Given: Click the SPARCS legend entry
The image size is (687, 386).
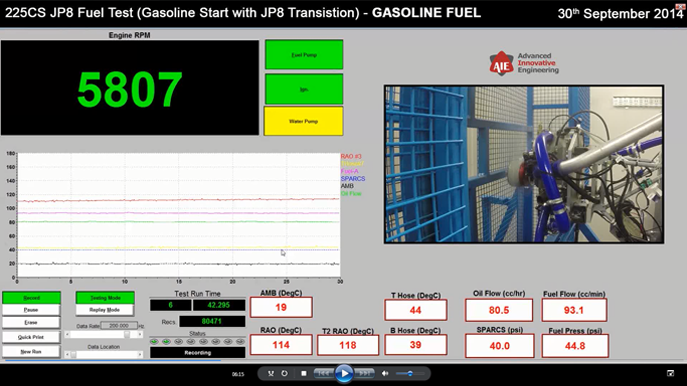Looking at the screenshot, I should tap(353, 179).
